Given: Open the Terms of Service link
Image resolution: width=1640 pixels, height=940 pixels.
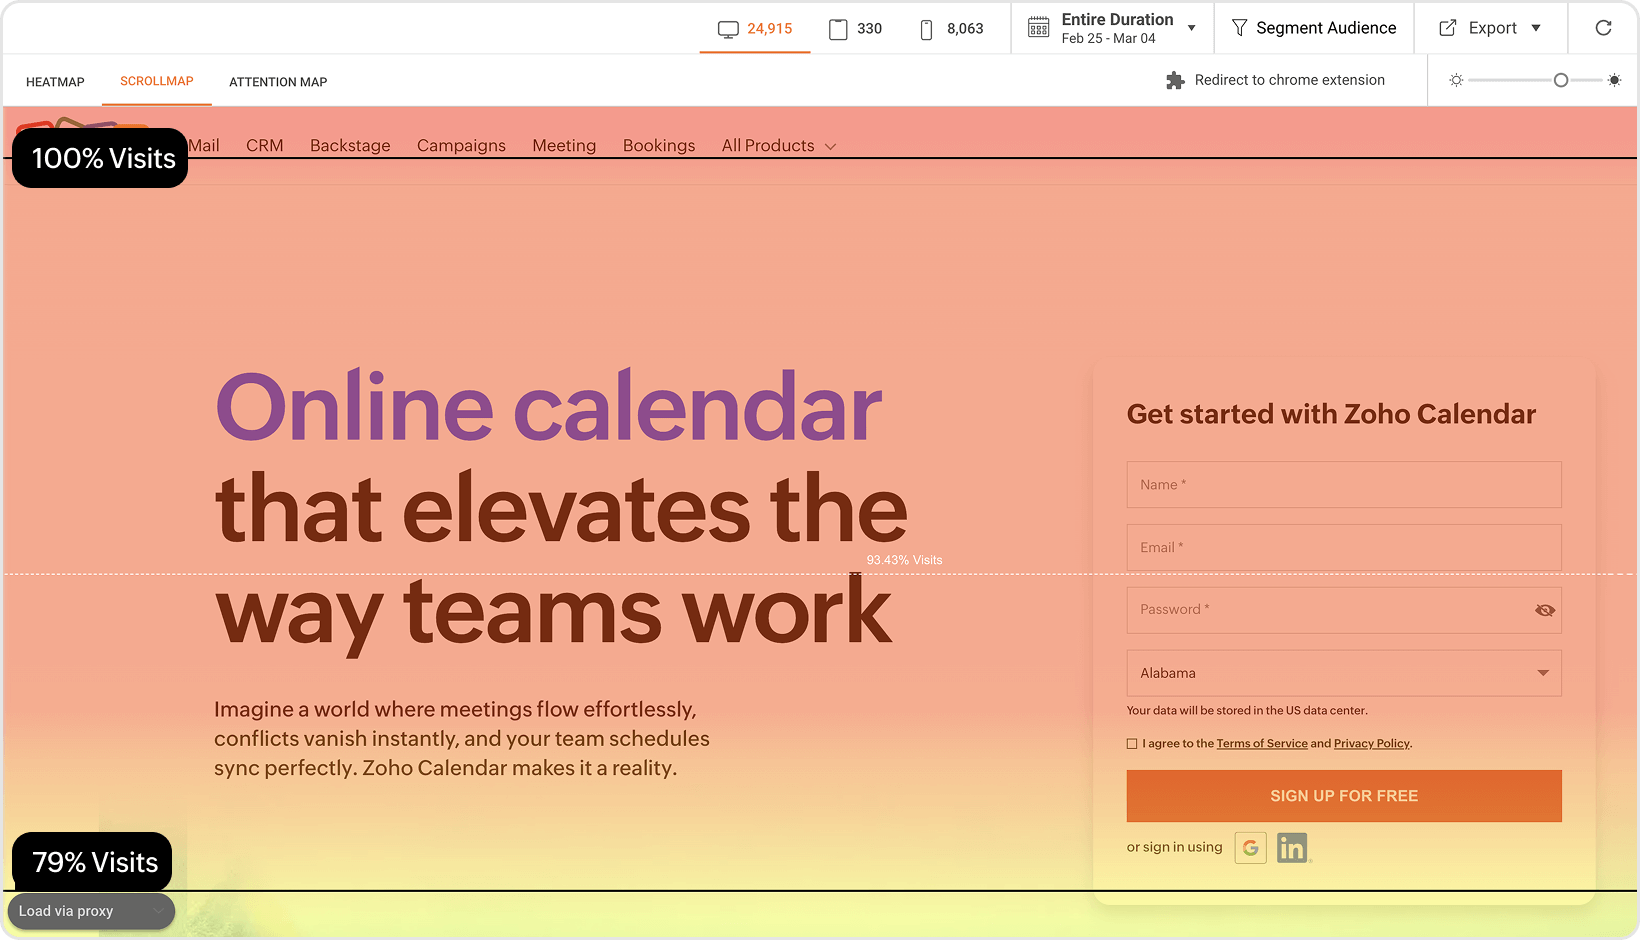Looking at the screenshot, I should click(1262, 744).
